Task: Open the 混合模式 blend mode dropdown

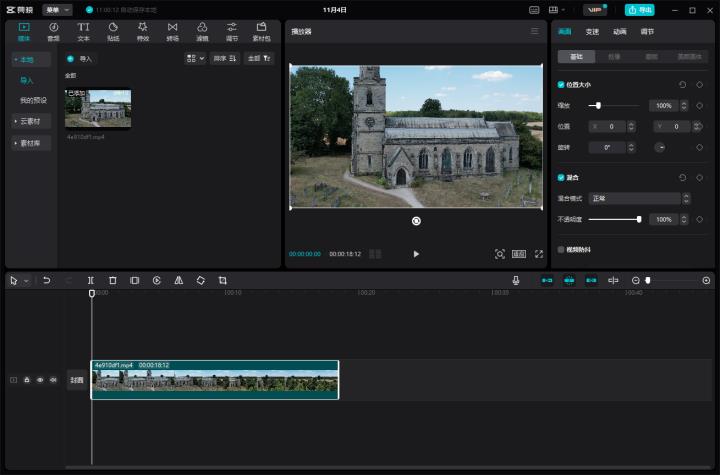Action: point(634,198)
